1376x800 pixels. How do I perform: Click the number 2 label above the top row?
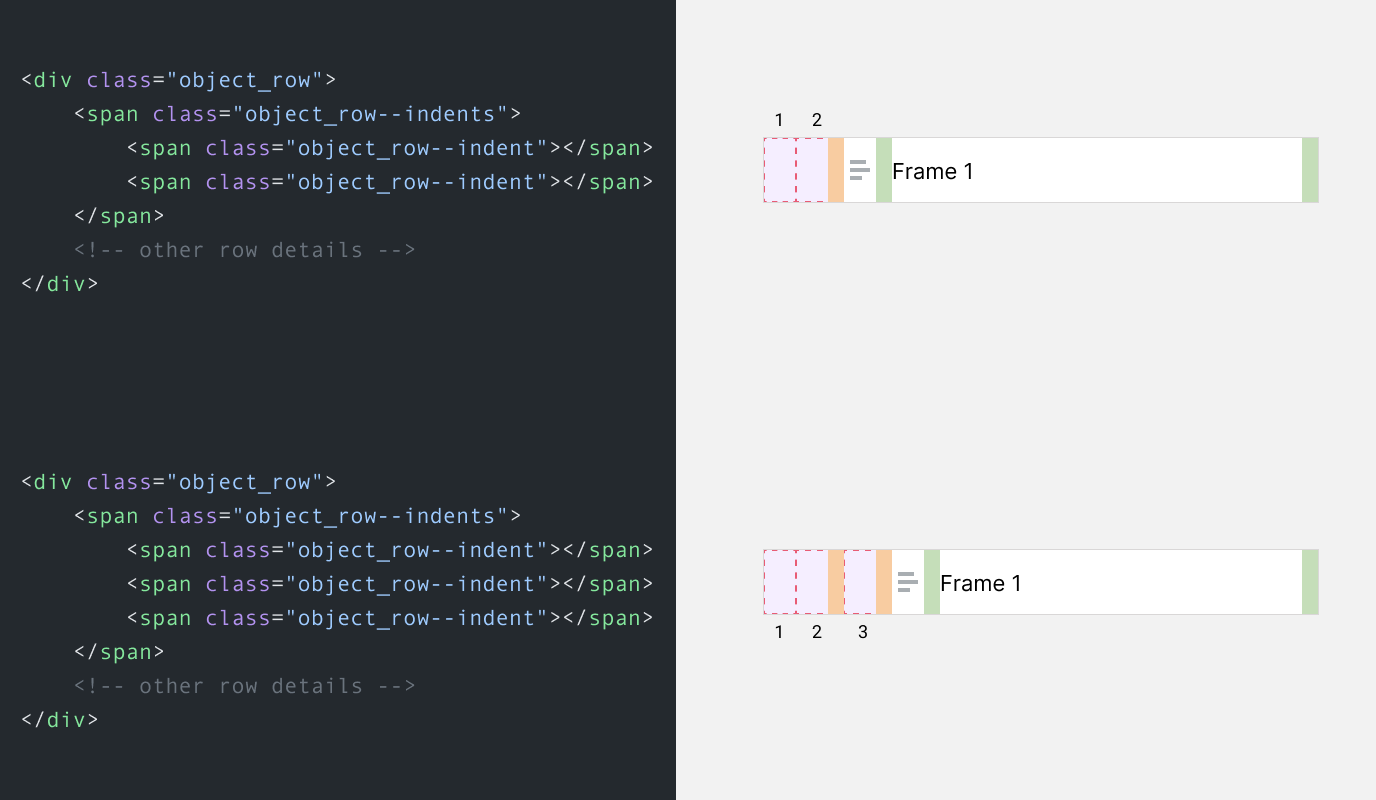click(817, 120)
